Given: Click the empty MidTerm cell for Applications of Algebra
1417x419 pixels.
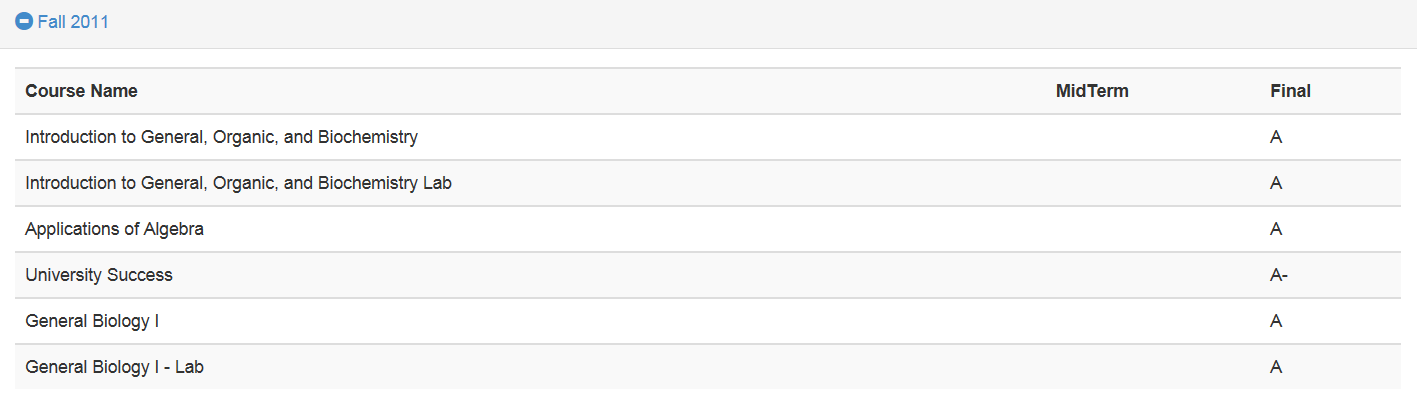Looking at the screenshot, I should click(1153, 229).
